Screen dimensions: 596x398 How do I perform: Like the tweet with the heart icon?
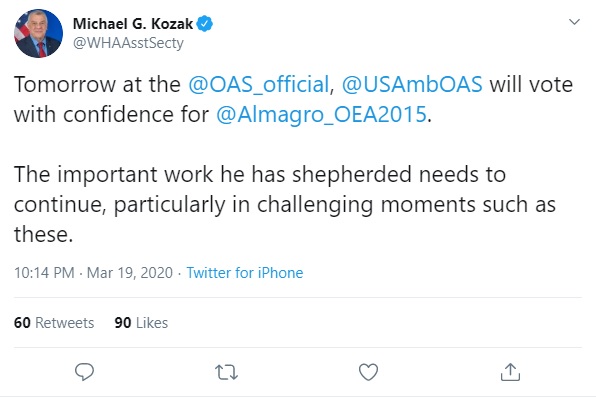(368, 372)
